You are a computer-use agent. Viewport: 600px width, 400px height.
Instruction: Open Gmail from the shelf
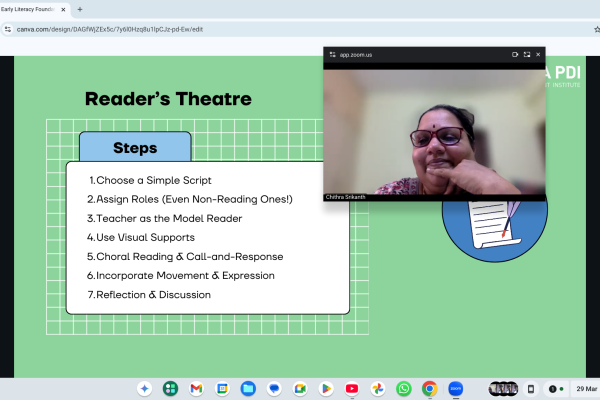pyautogui.click(x=196, y=388)
